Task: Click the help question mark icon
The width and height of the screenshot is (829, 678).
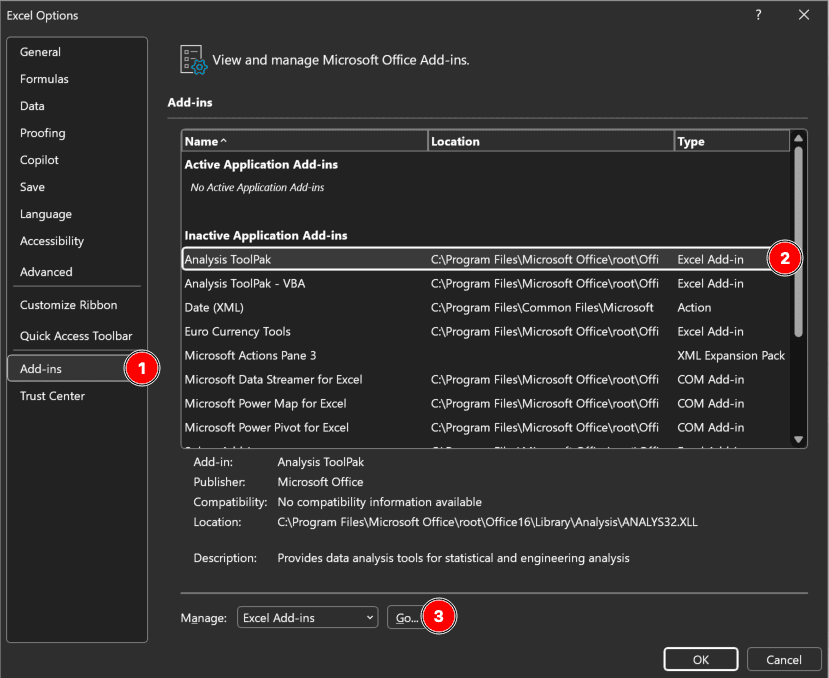Action: [757, 15]
